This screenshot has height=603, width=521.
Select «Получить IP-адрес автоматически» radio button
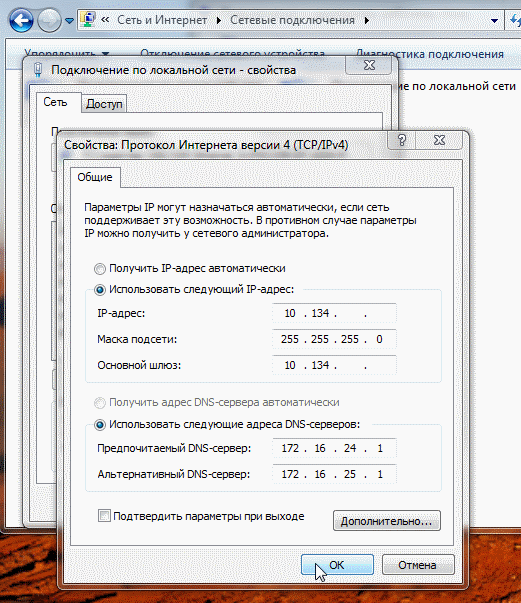[100, 268]
